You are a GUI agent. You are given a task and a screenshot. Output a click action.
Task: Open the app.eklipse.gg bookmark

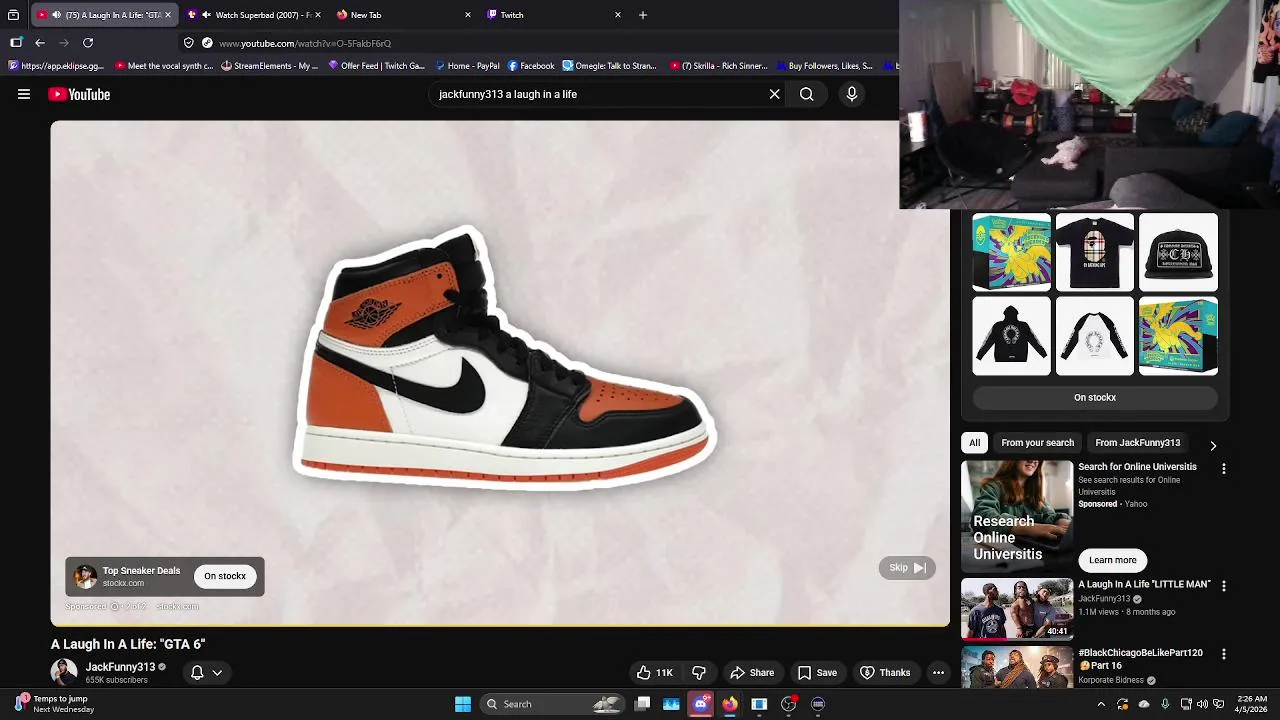[x=56, y=66]
